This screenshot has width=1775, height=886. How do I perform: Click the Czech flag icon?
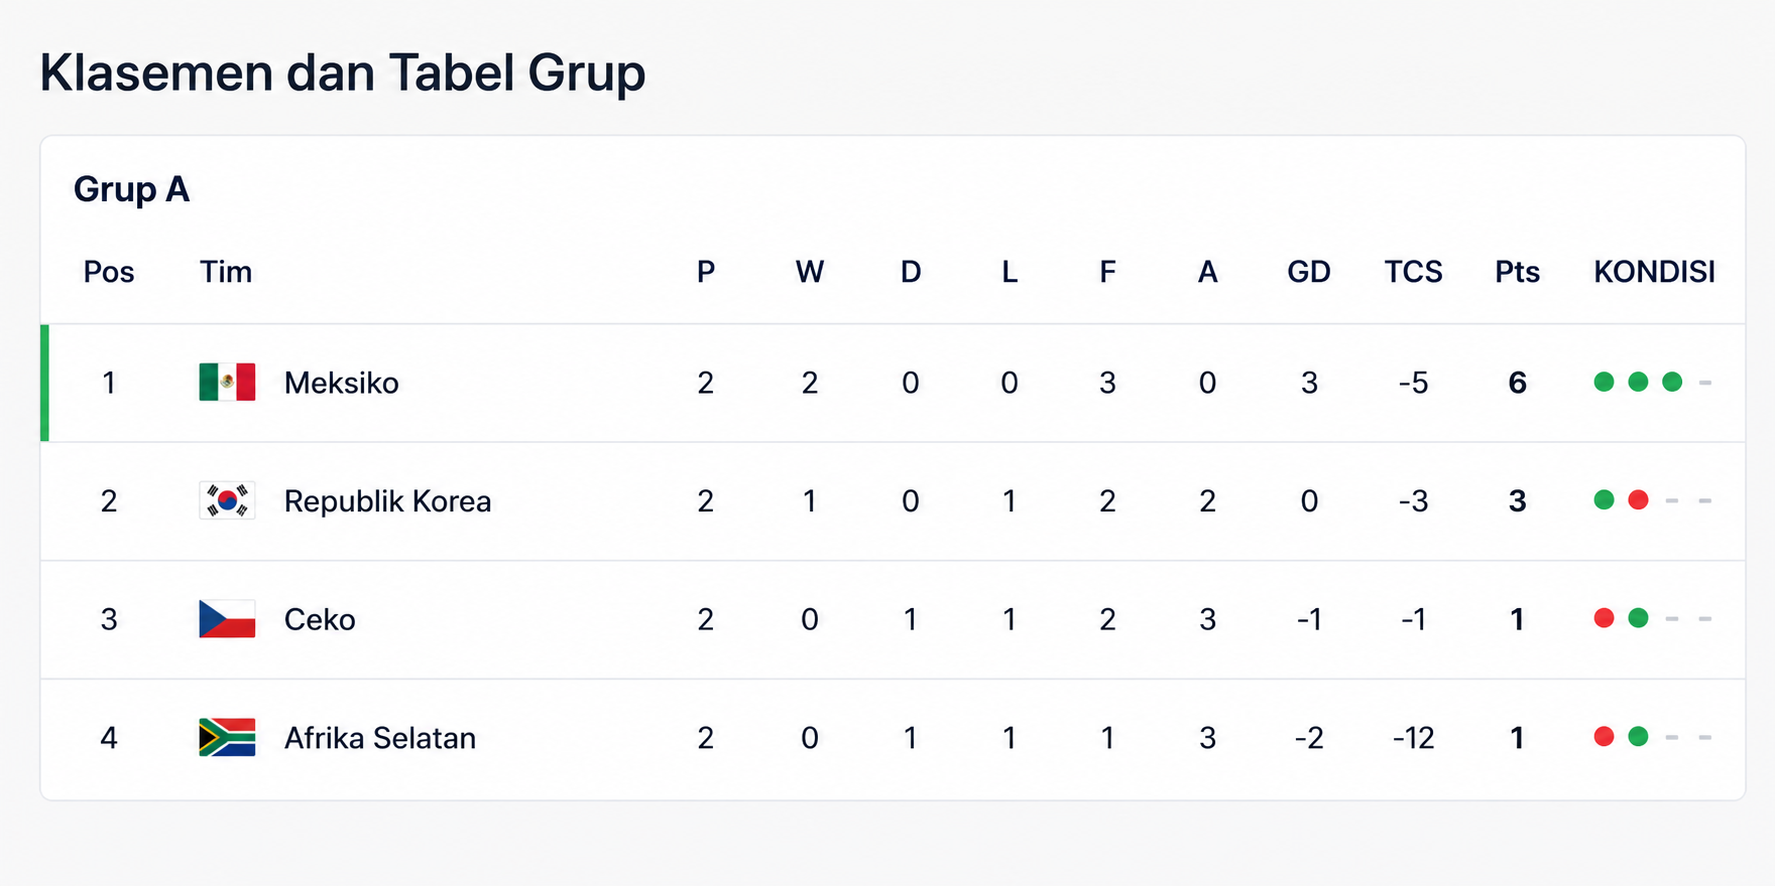227,619
